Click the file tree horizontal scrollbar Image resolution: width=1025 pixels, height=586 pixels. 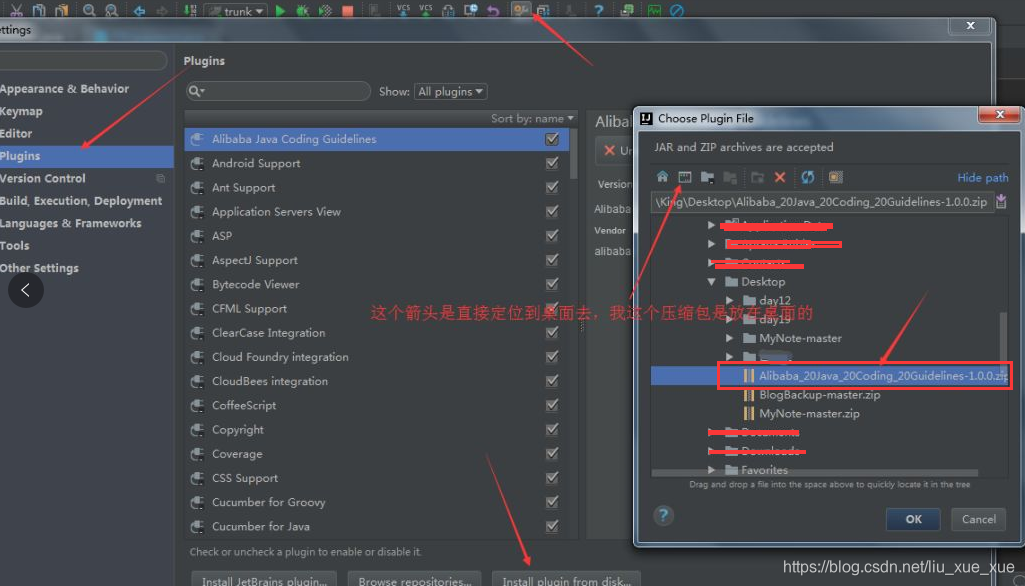(x=815, y=473)
